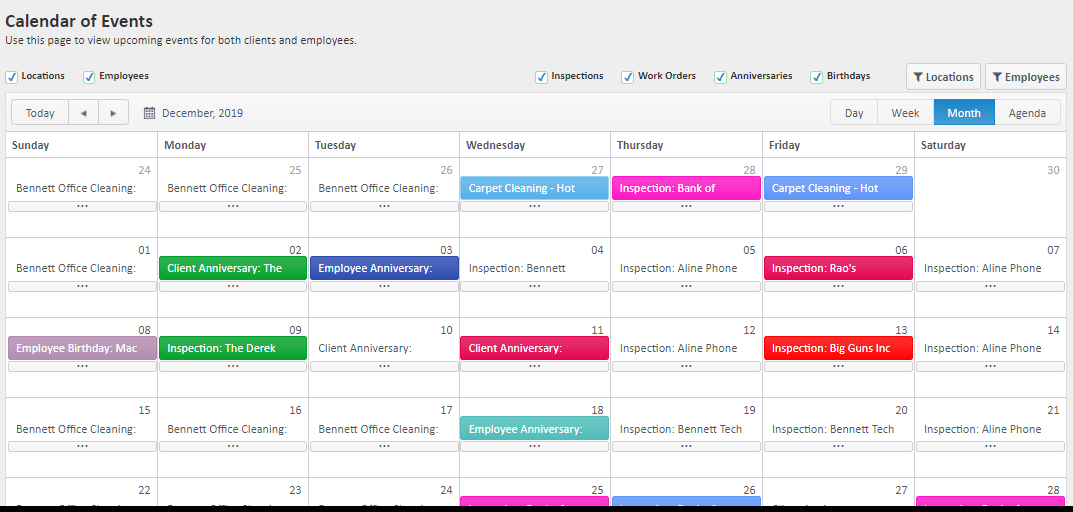1073x512 pixels.
Task: Open Inspection: Bennett Tech on the 20th
Action: [838, 428]
